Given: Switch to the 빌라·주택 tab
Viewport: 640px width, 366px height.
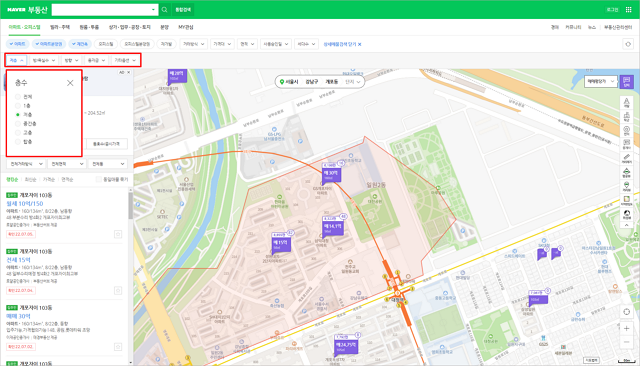Looking at the screenshot, I should (60, 27).
